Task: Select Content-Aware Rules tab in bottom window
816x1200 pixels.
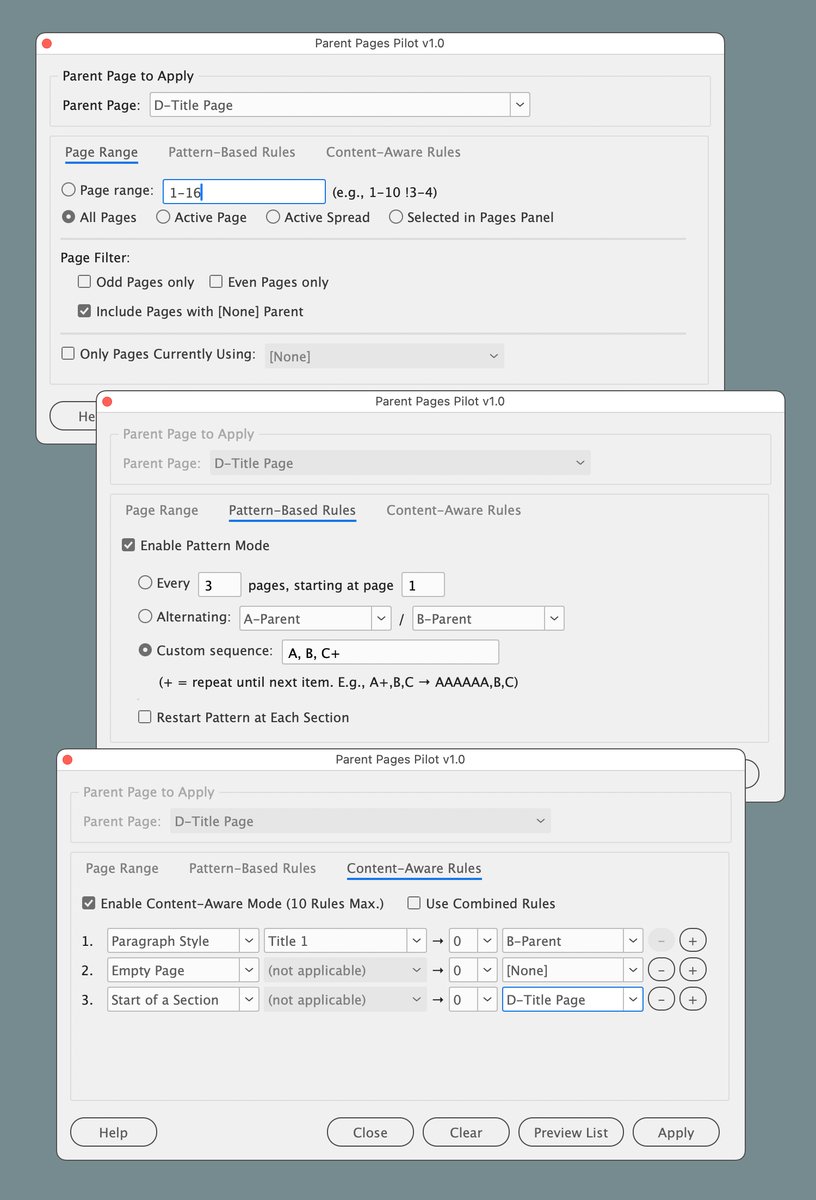Action: pos(414,869)
